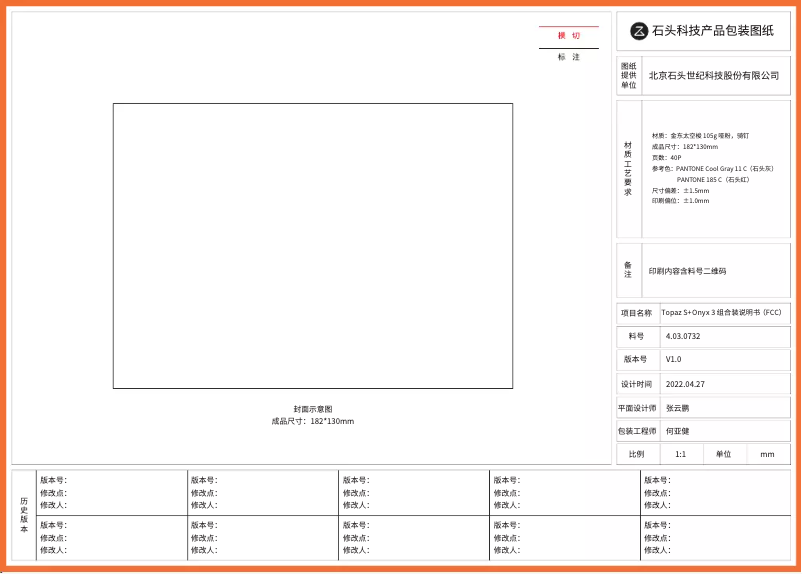802x574 pixels.
Task: Click the unit value mm
Action: [767, 454]
